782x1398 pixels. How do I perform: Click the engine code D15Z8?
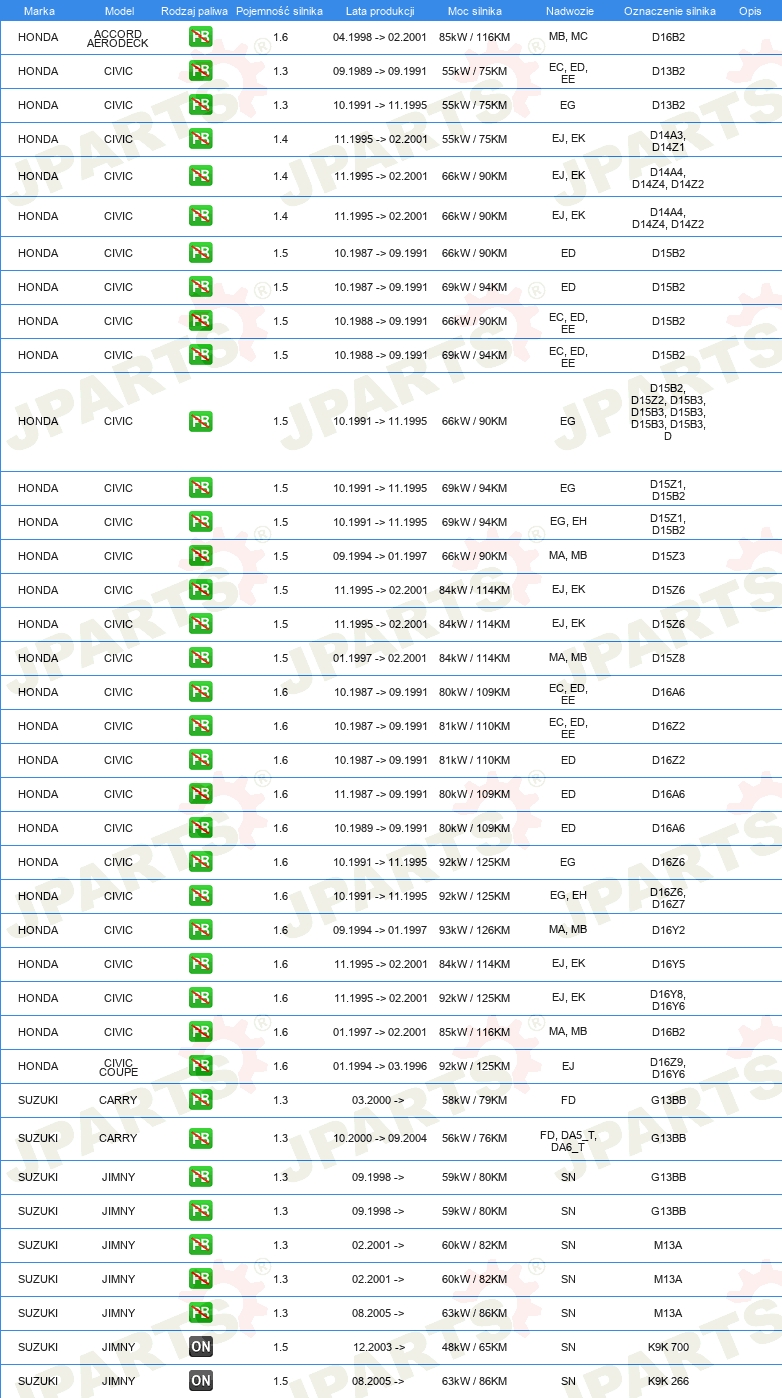[668, 658]
